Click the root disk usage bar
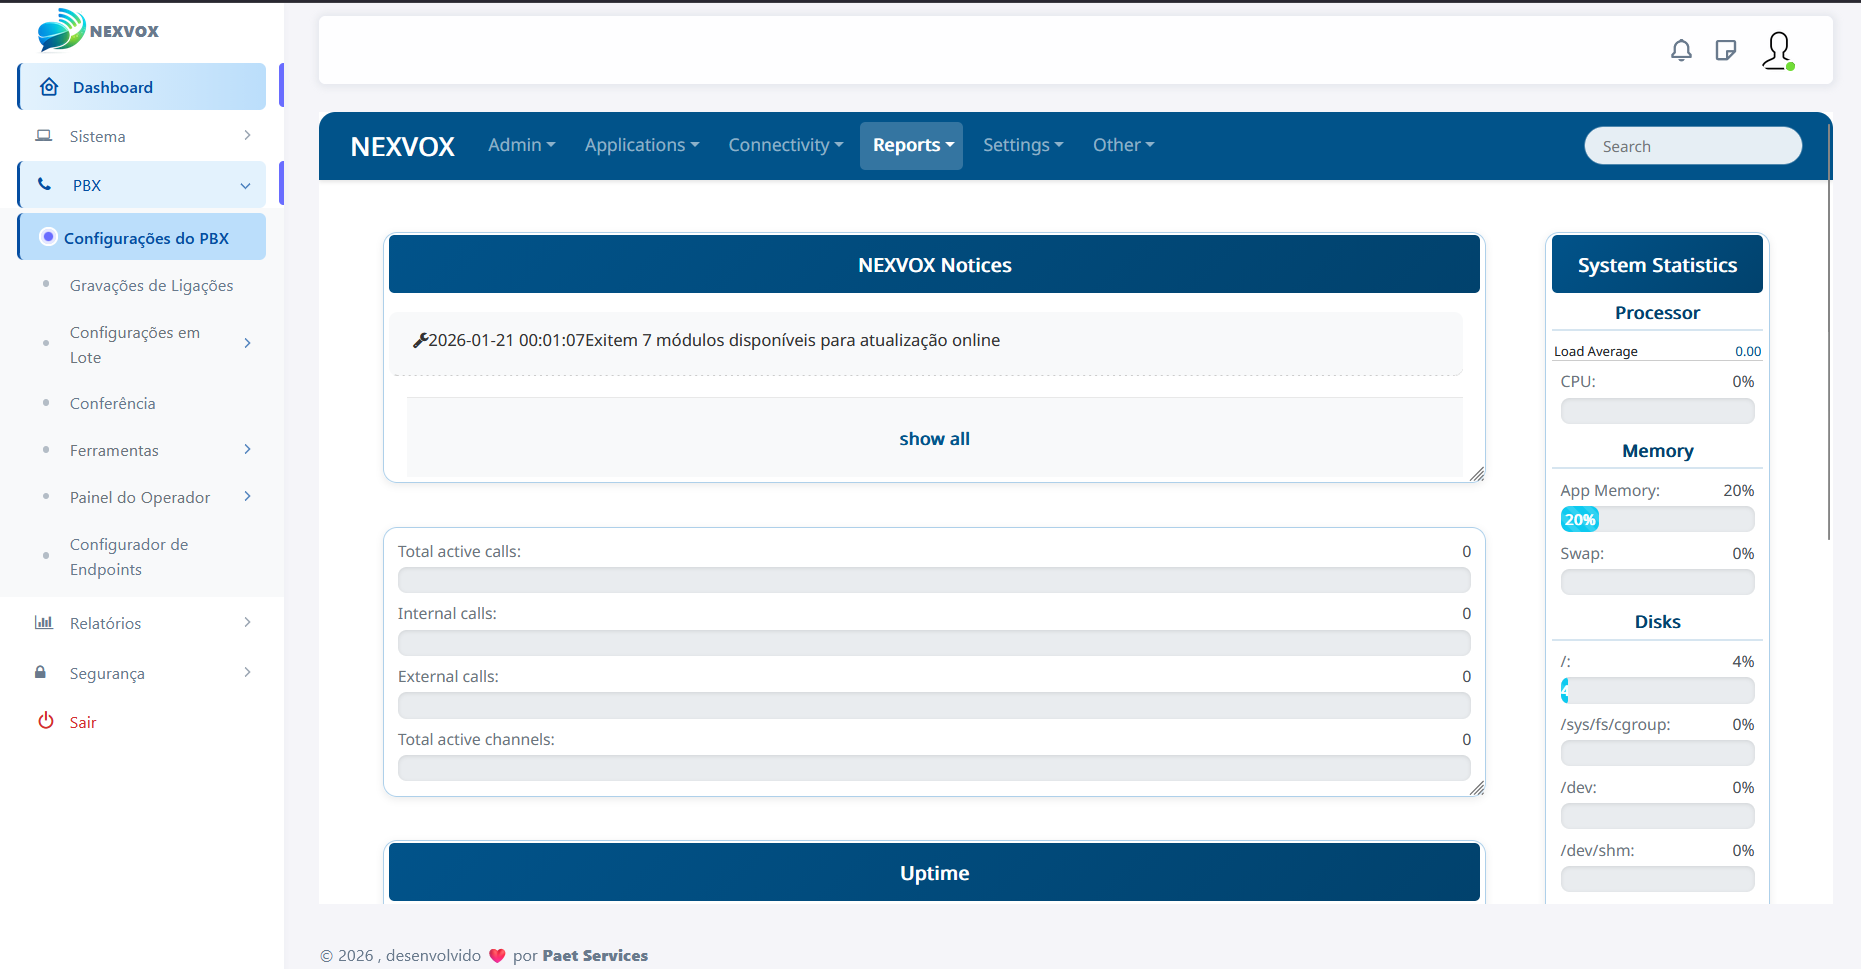1861x969 pixels. (1657, 690)
